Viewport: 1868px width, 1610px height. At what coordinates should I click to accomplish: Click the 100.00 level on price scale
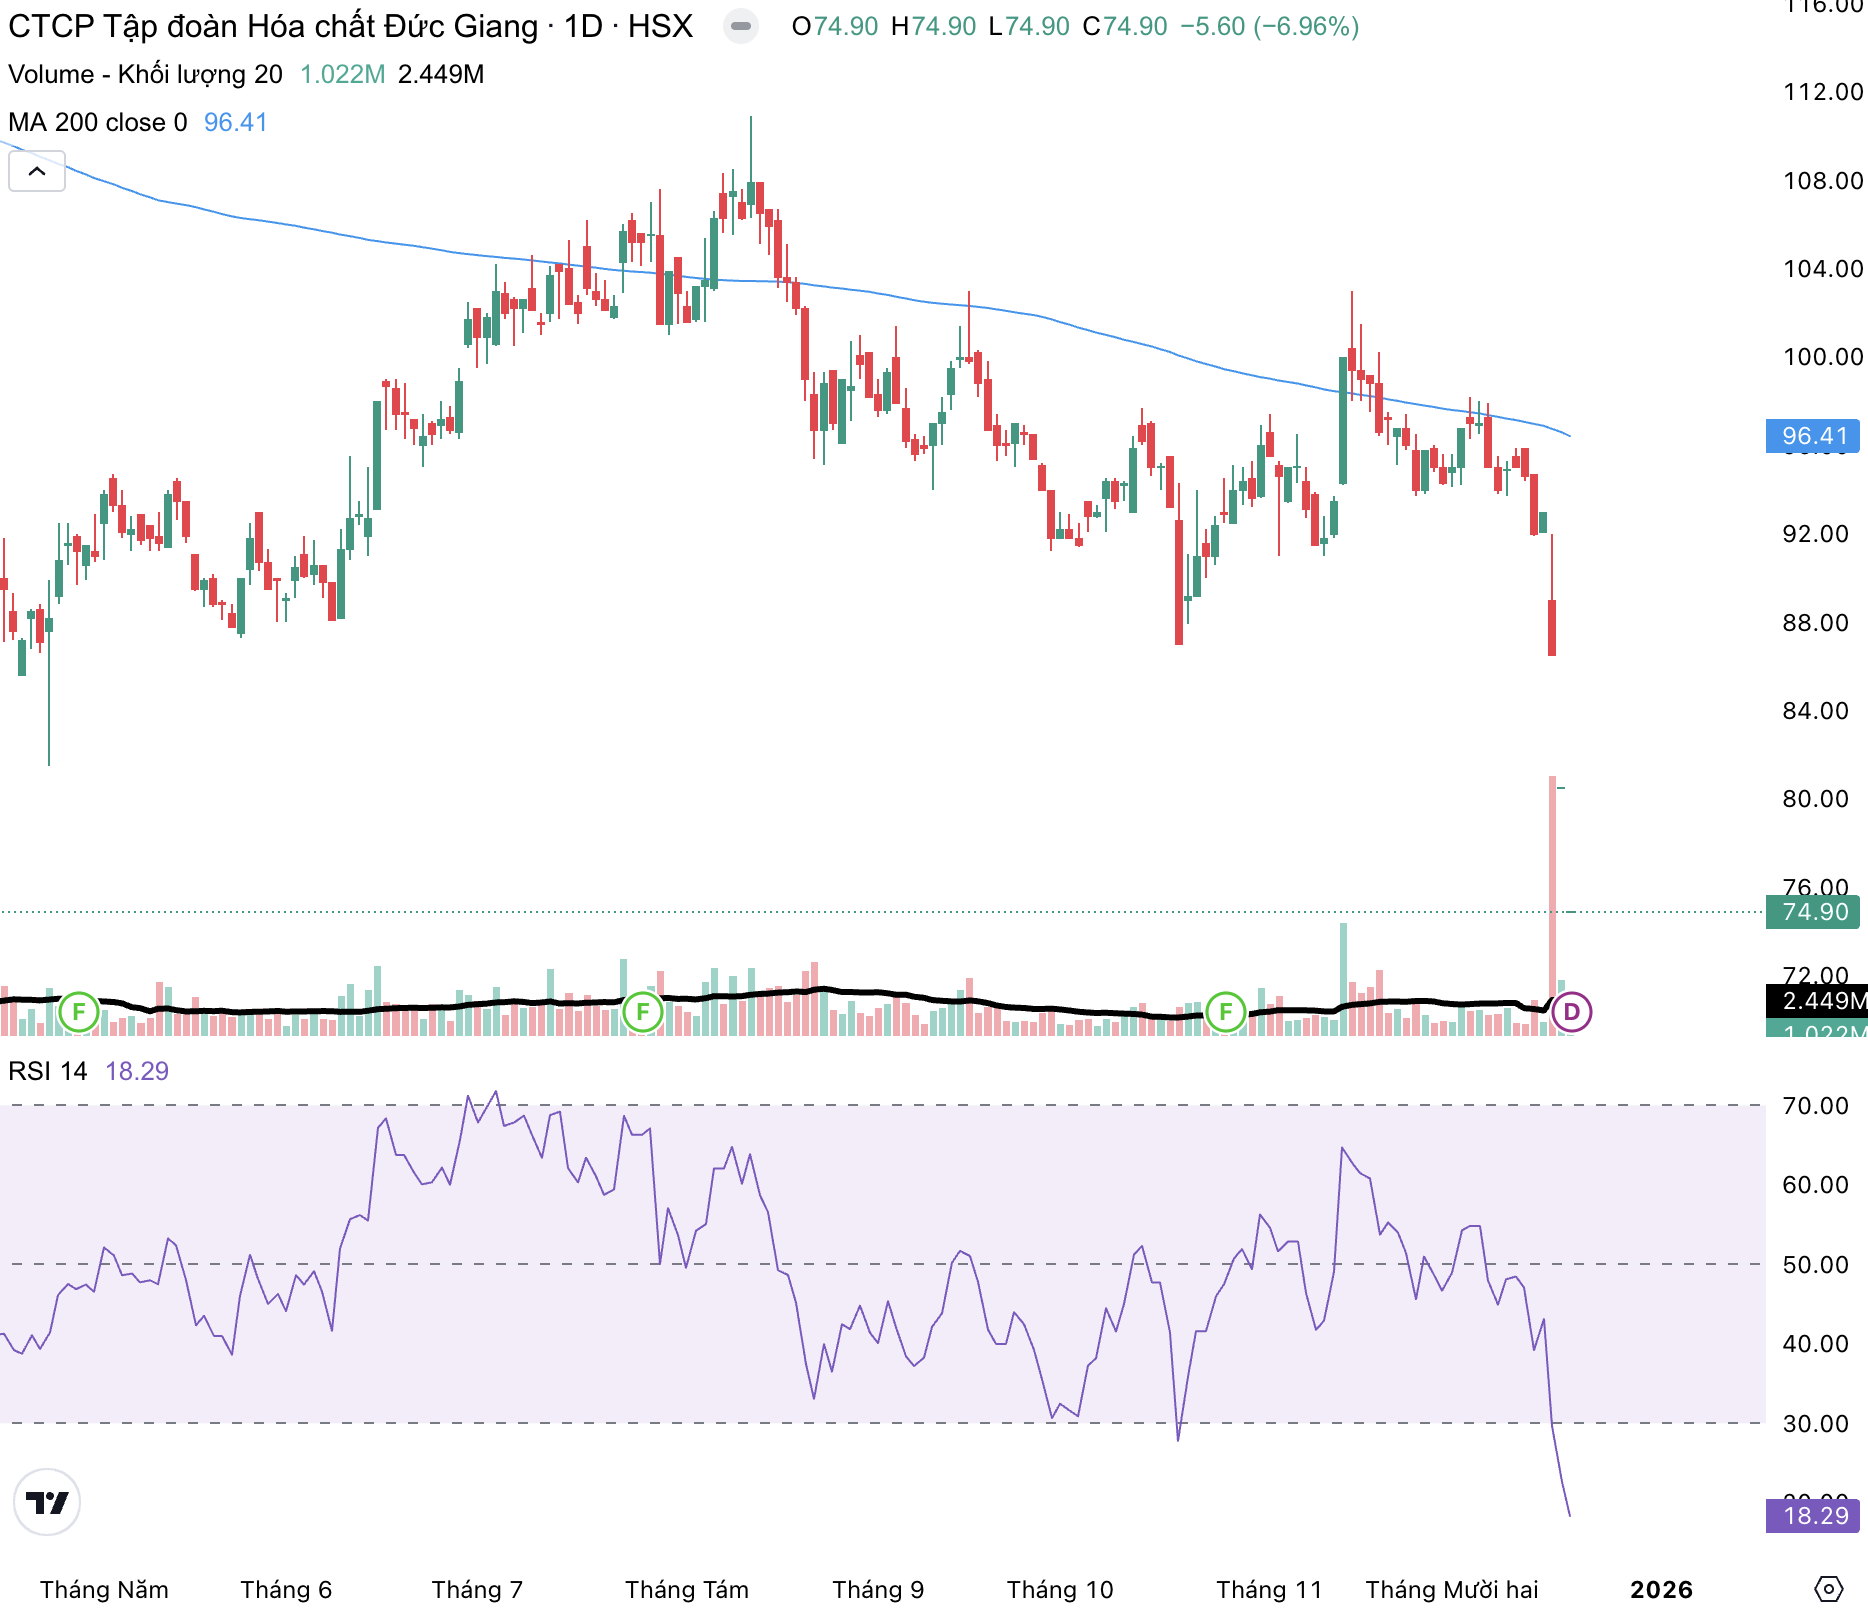click(x=1822, y=357)
